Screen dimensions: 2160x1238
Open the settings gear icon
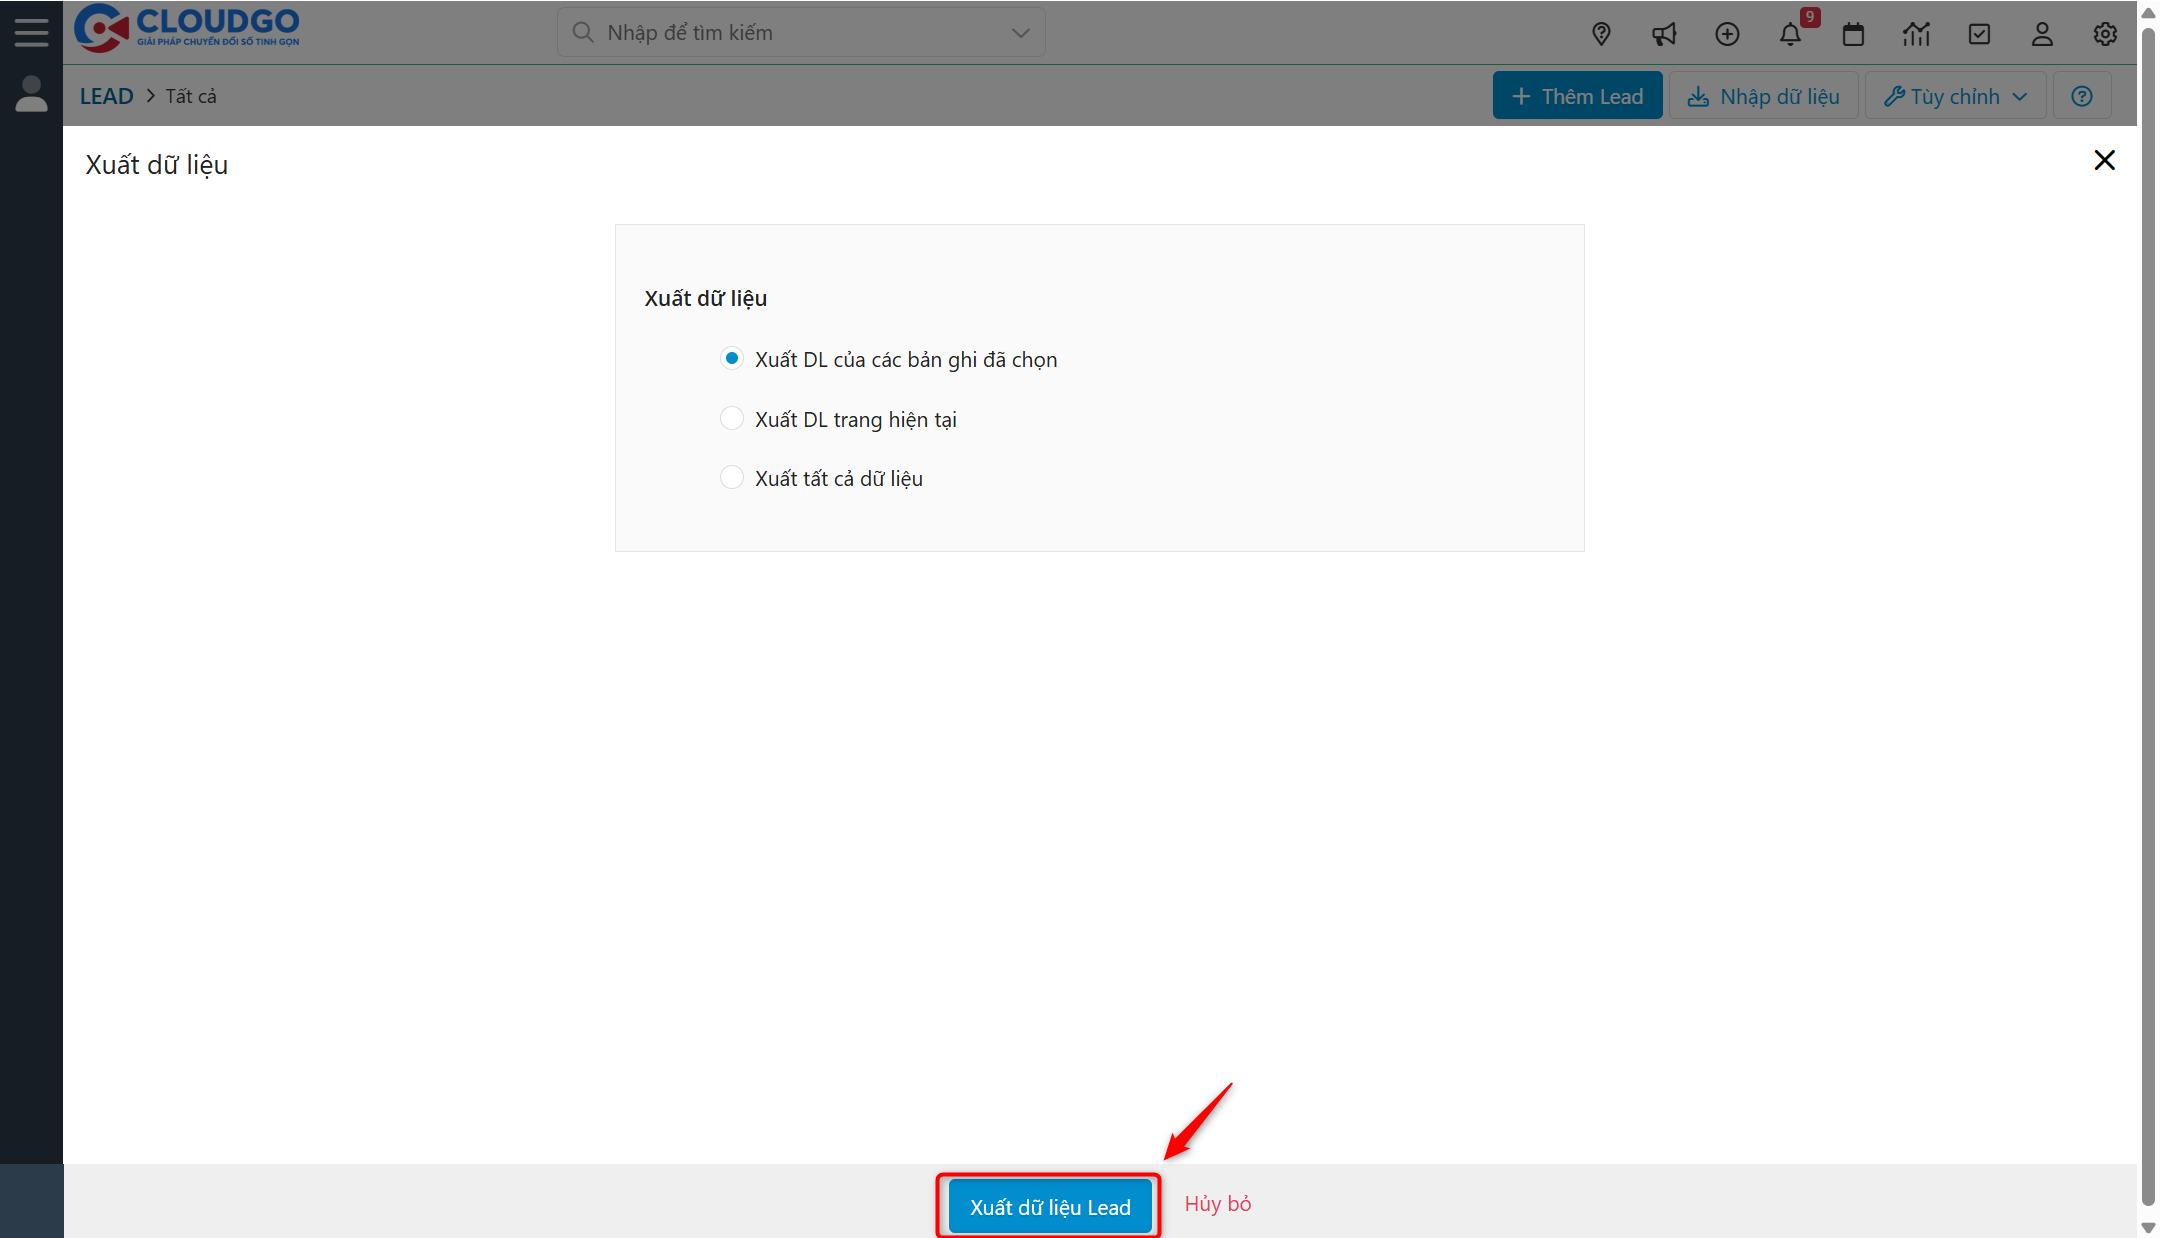[2105, 33]
